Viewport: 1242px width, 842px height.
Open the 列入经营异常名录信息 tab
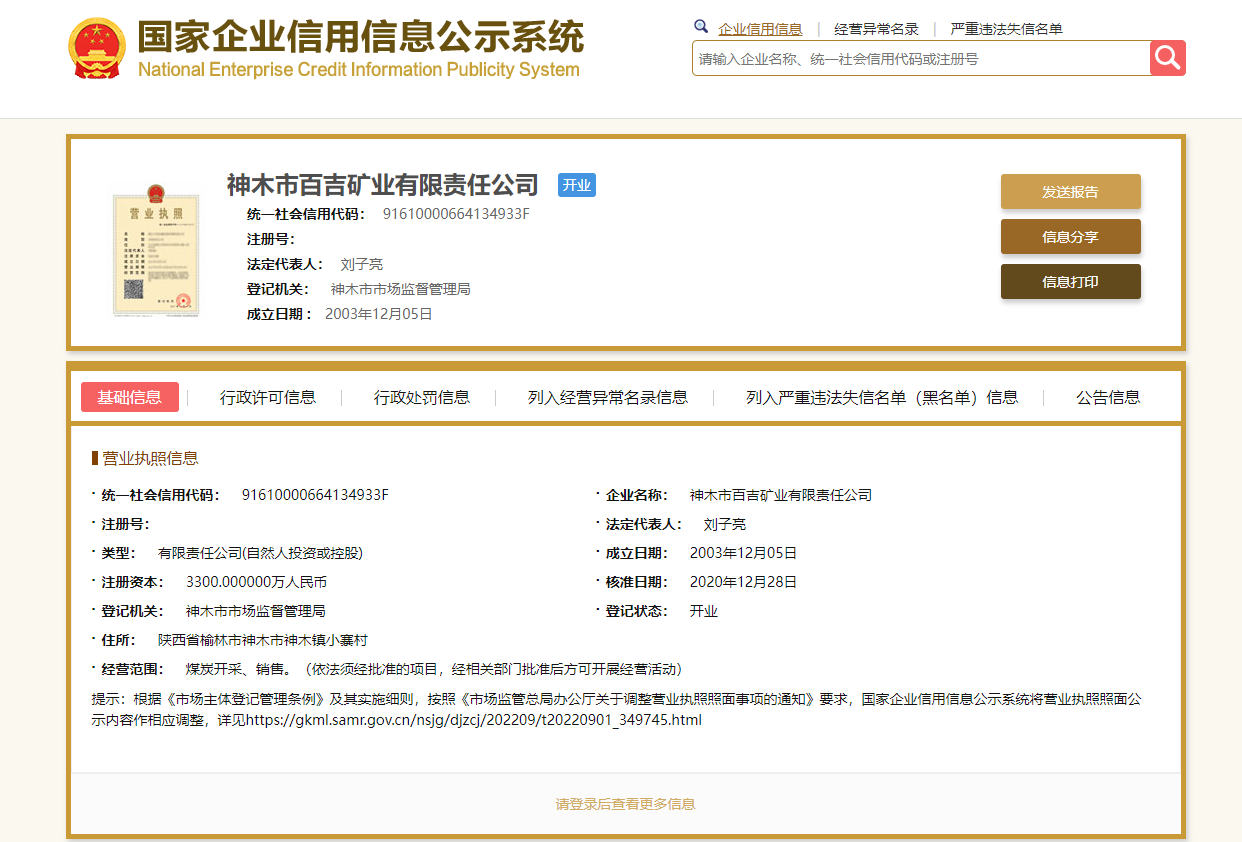point(608,397)
